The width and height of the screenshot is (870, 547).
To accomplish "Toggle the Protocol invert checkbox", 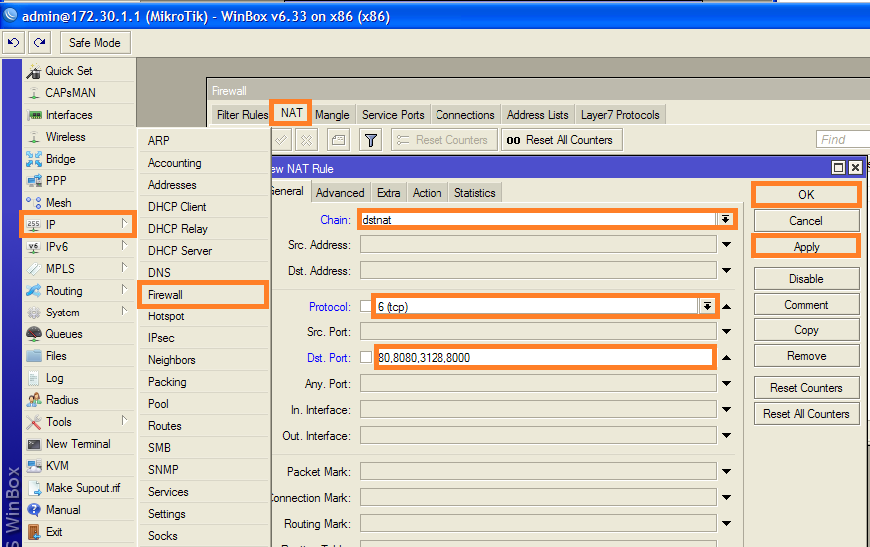I will click(x=366, y=306).
